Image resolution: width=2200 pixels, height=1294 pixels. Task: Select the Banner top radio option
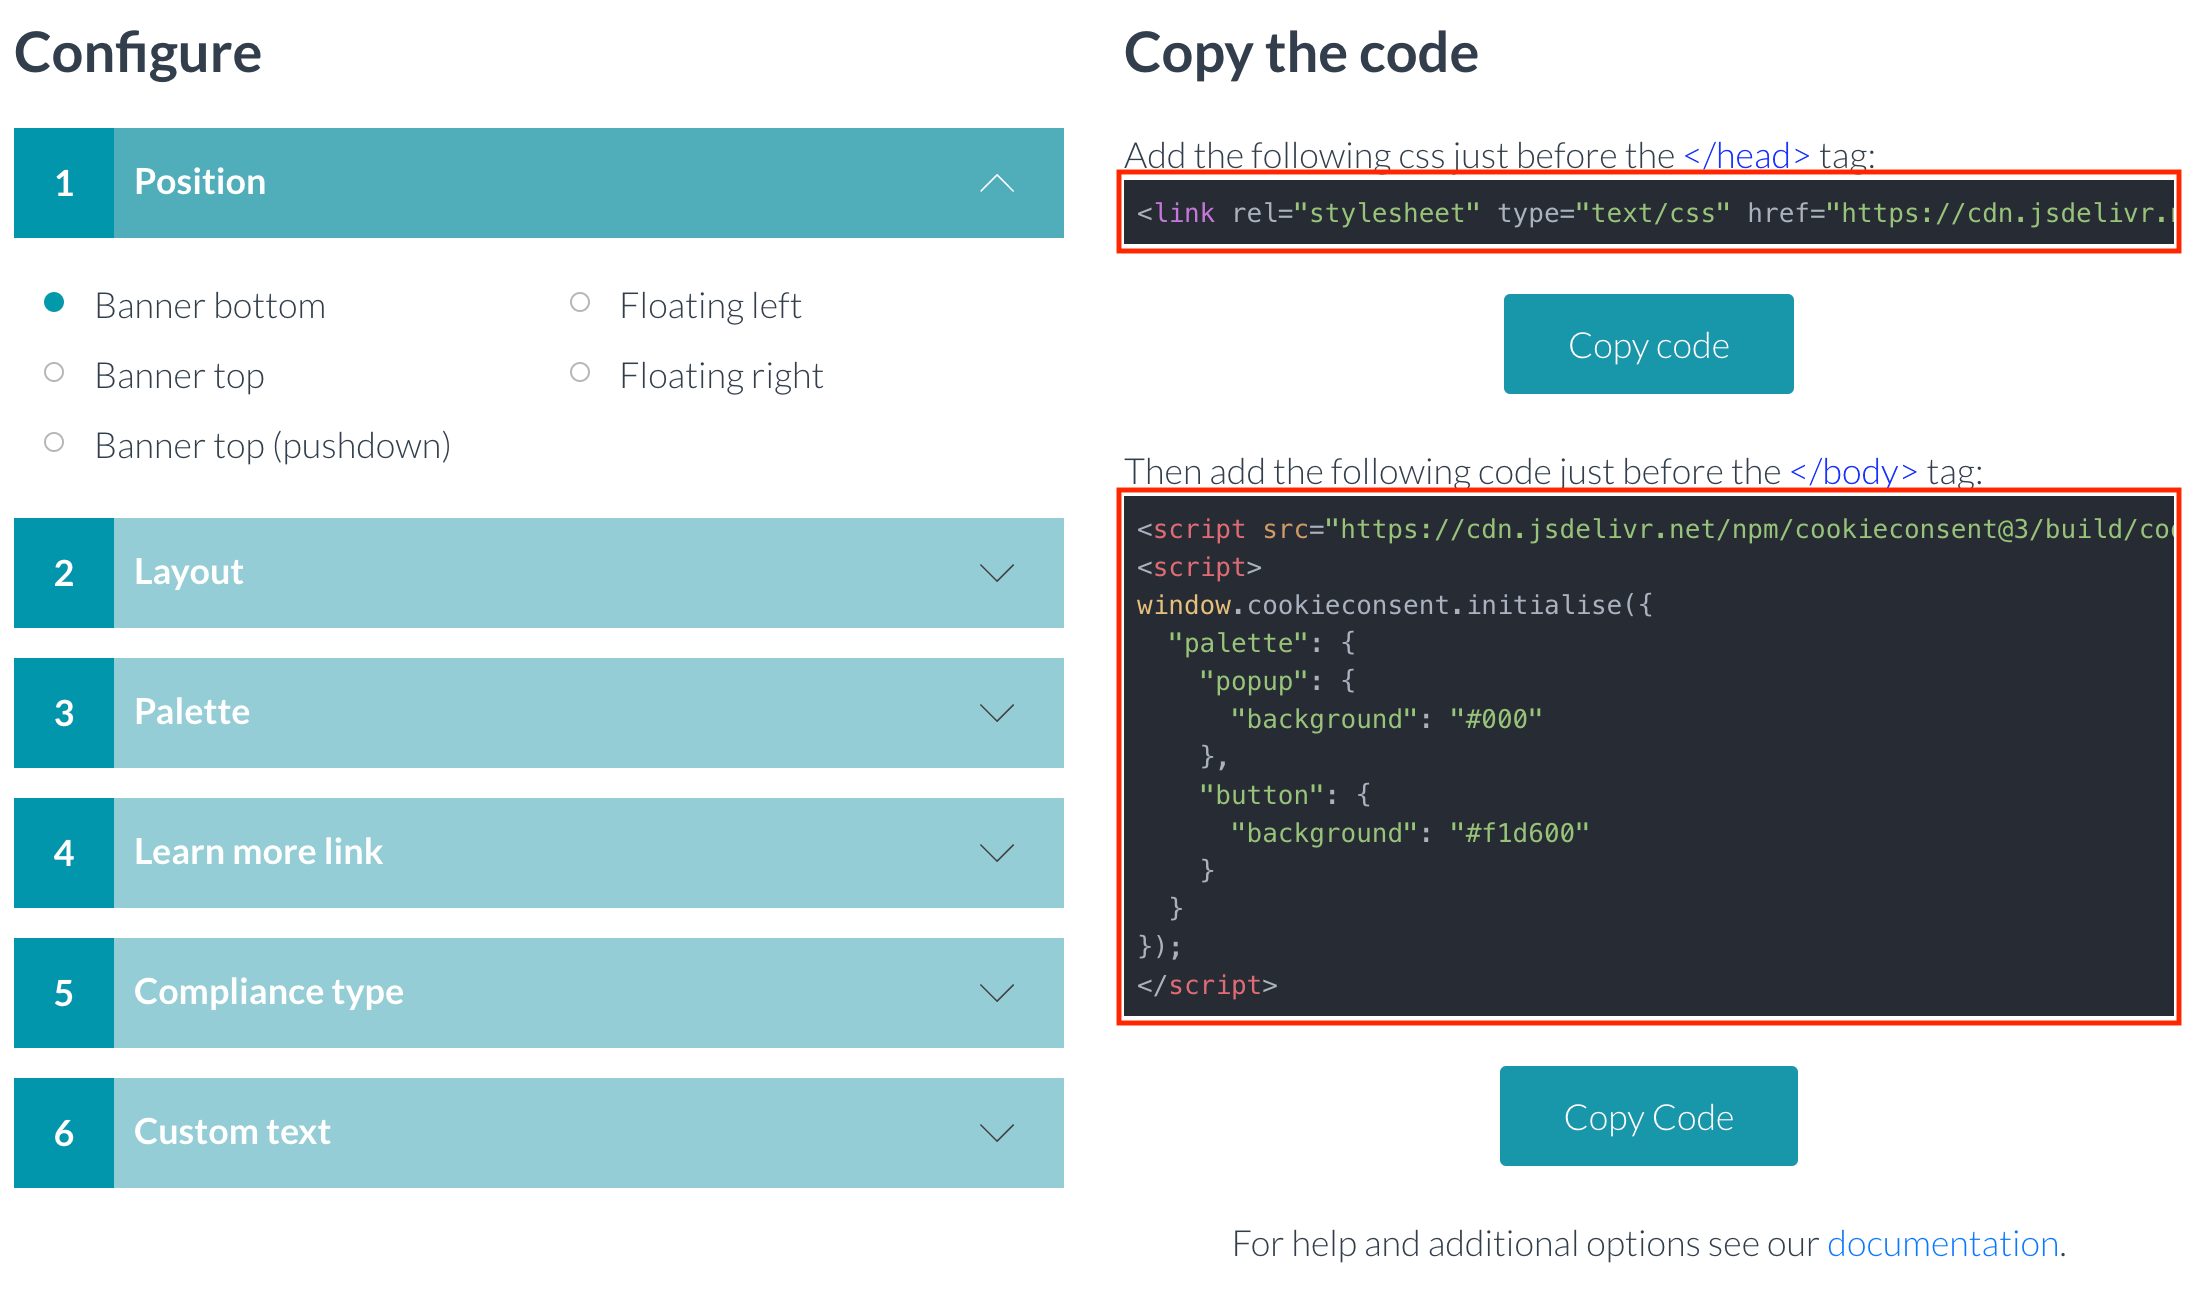(x=54, y=372)
